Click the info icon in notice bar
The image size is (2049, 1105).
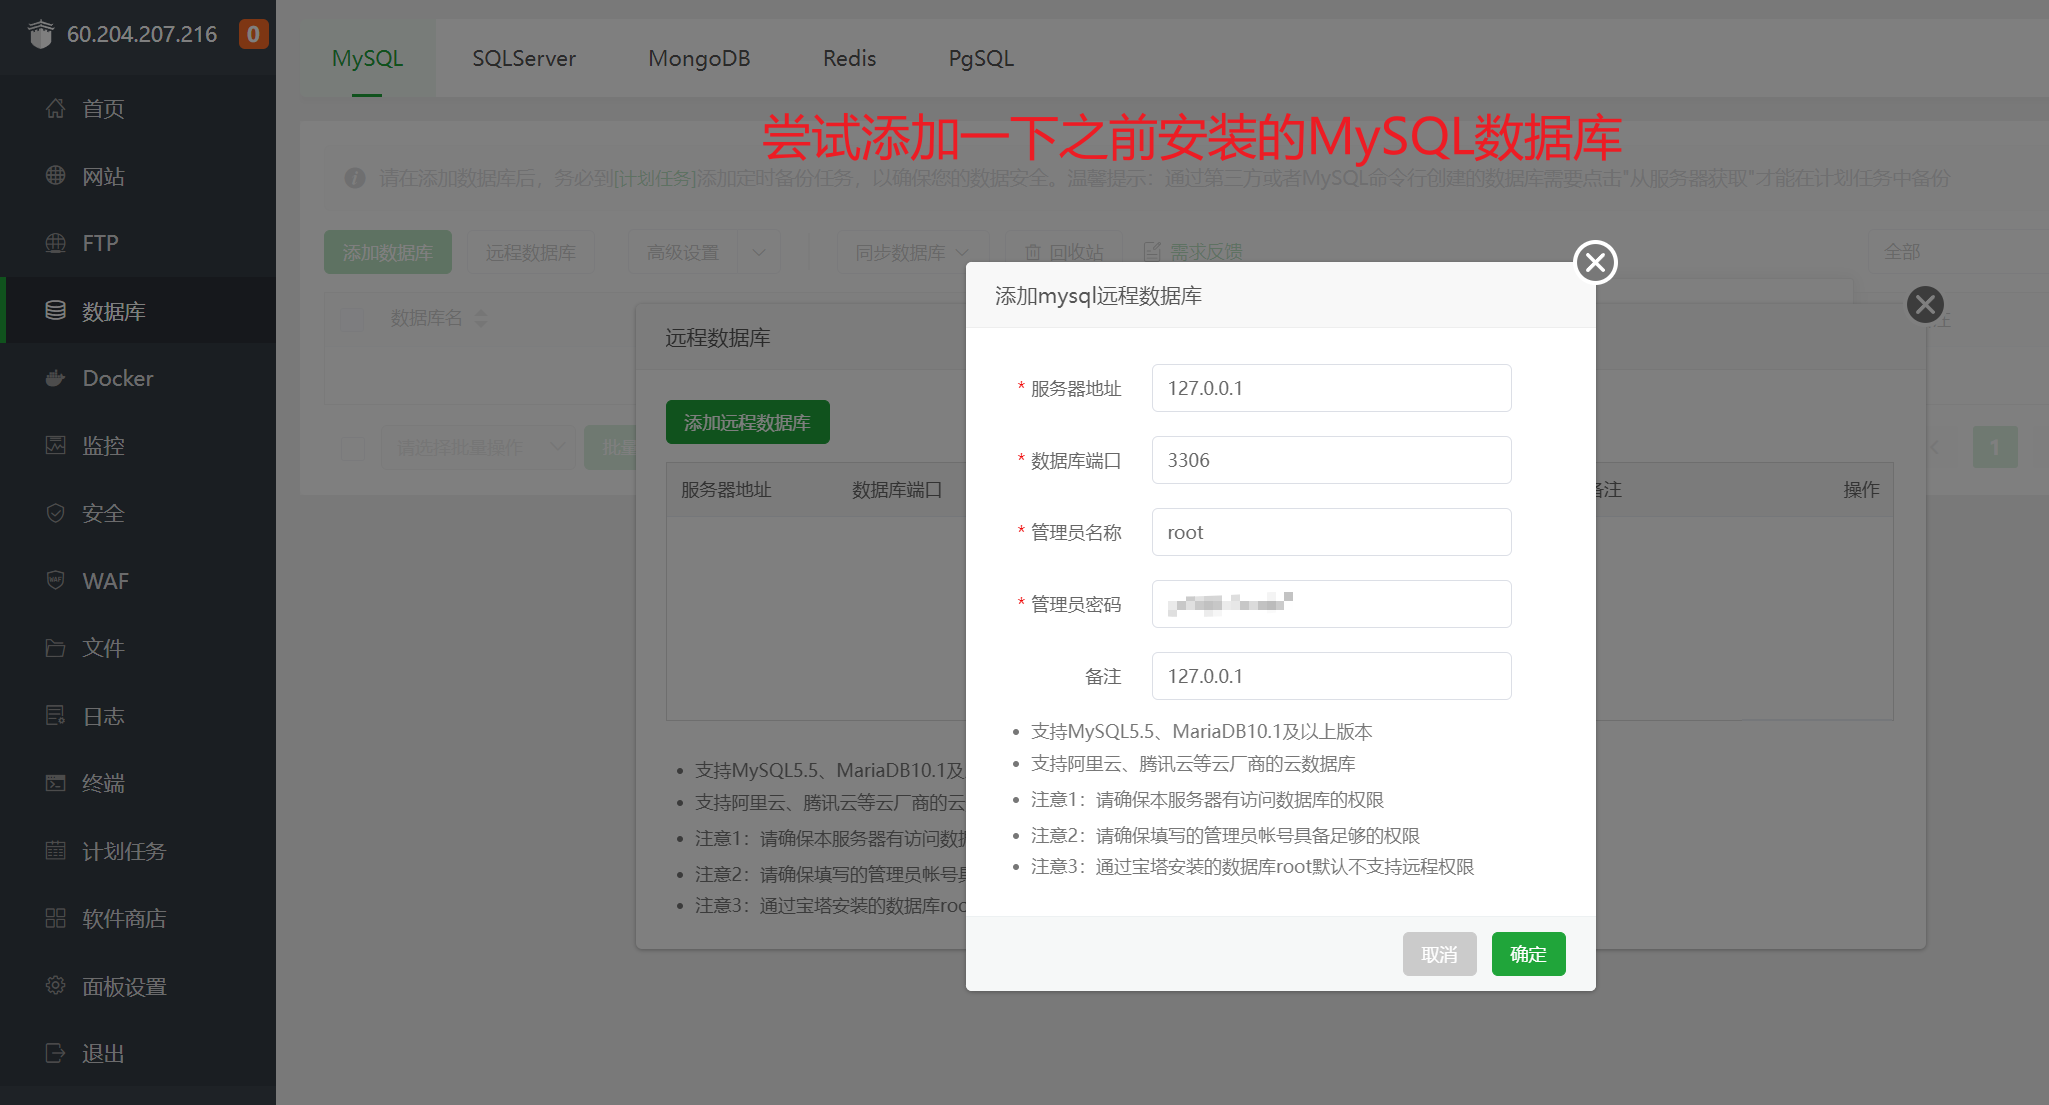click(354, 178)
